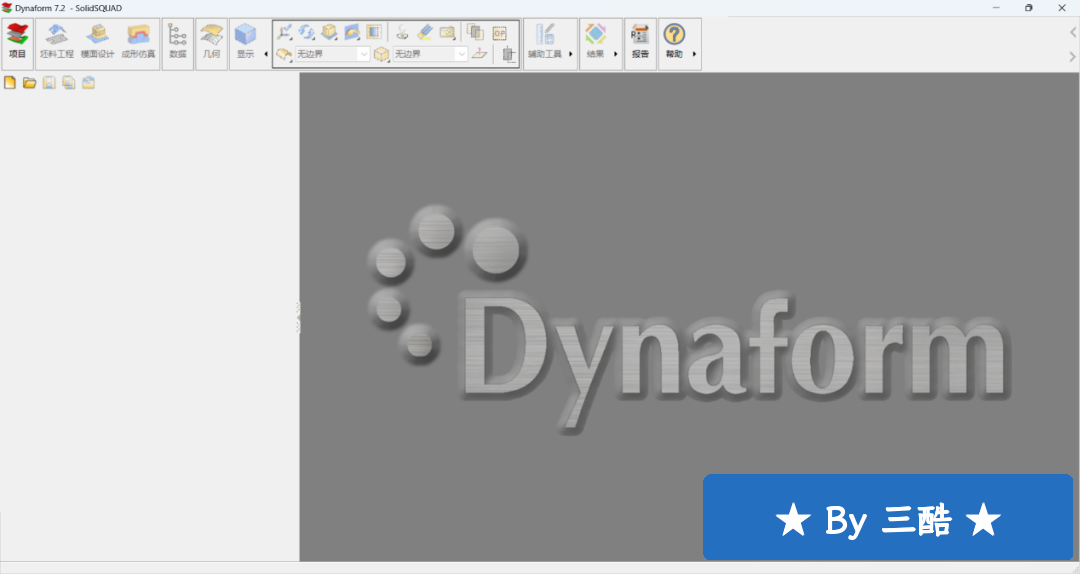Click the project package icon
The width and height of the screenshot is (1080, 574).
(x=88, y=83)
